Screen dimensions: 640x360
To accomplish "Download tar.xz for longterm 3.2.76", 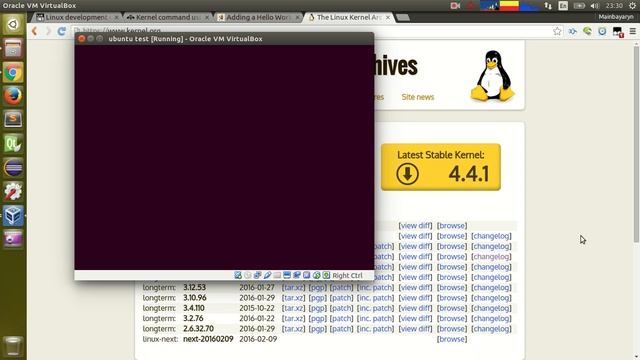I will [293, 318].
